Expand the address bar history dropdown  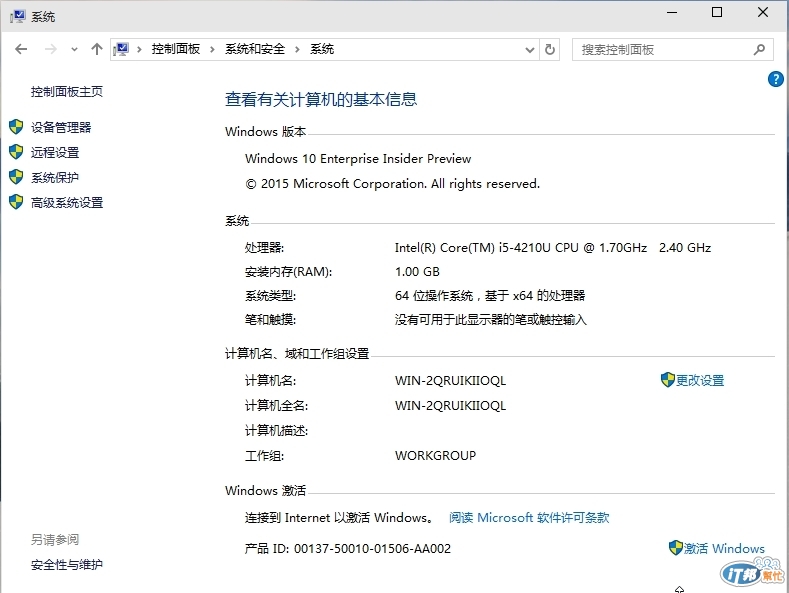529,50
